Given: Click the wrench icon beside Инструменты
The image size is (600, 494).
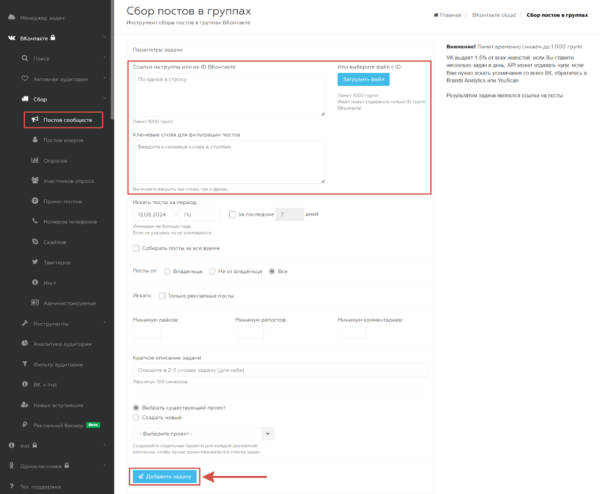Looking at the screenshot, I should 25,323.
